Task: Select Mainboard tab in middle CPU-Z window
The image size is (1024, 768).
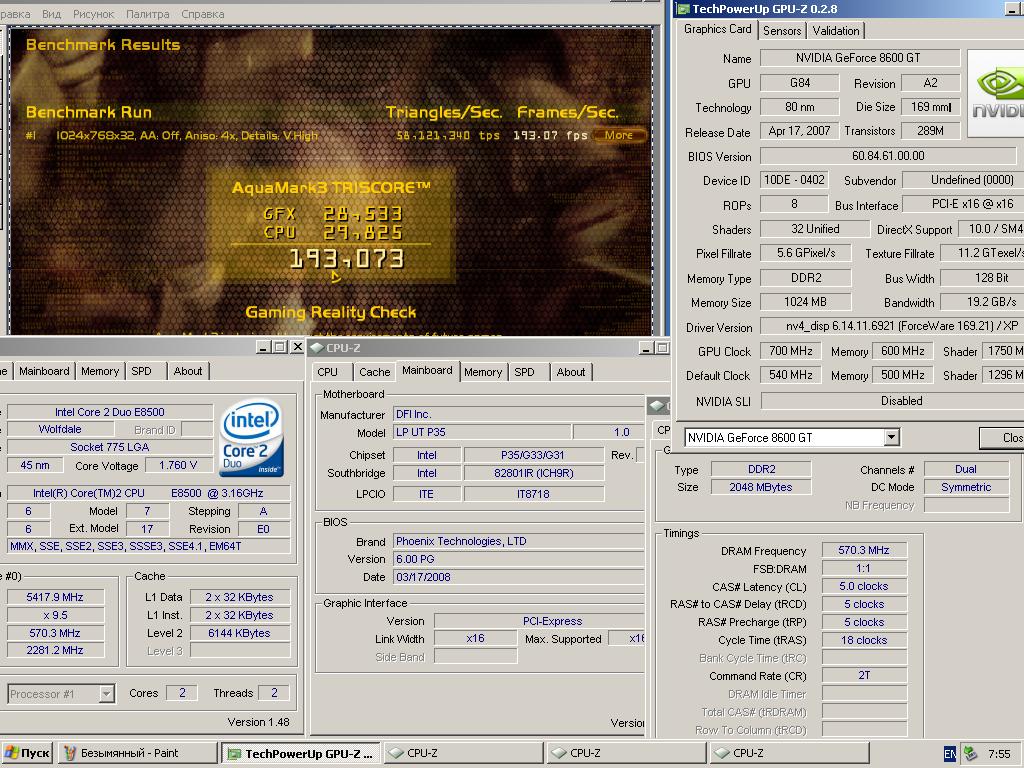Action: [427, 370]
